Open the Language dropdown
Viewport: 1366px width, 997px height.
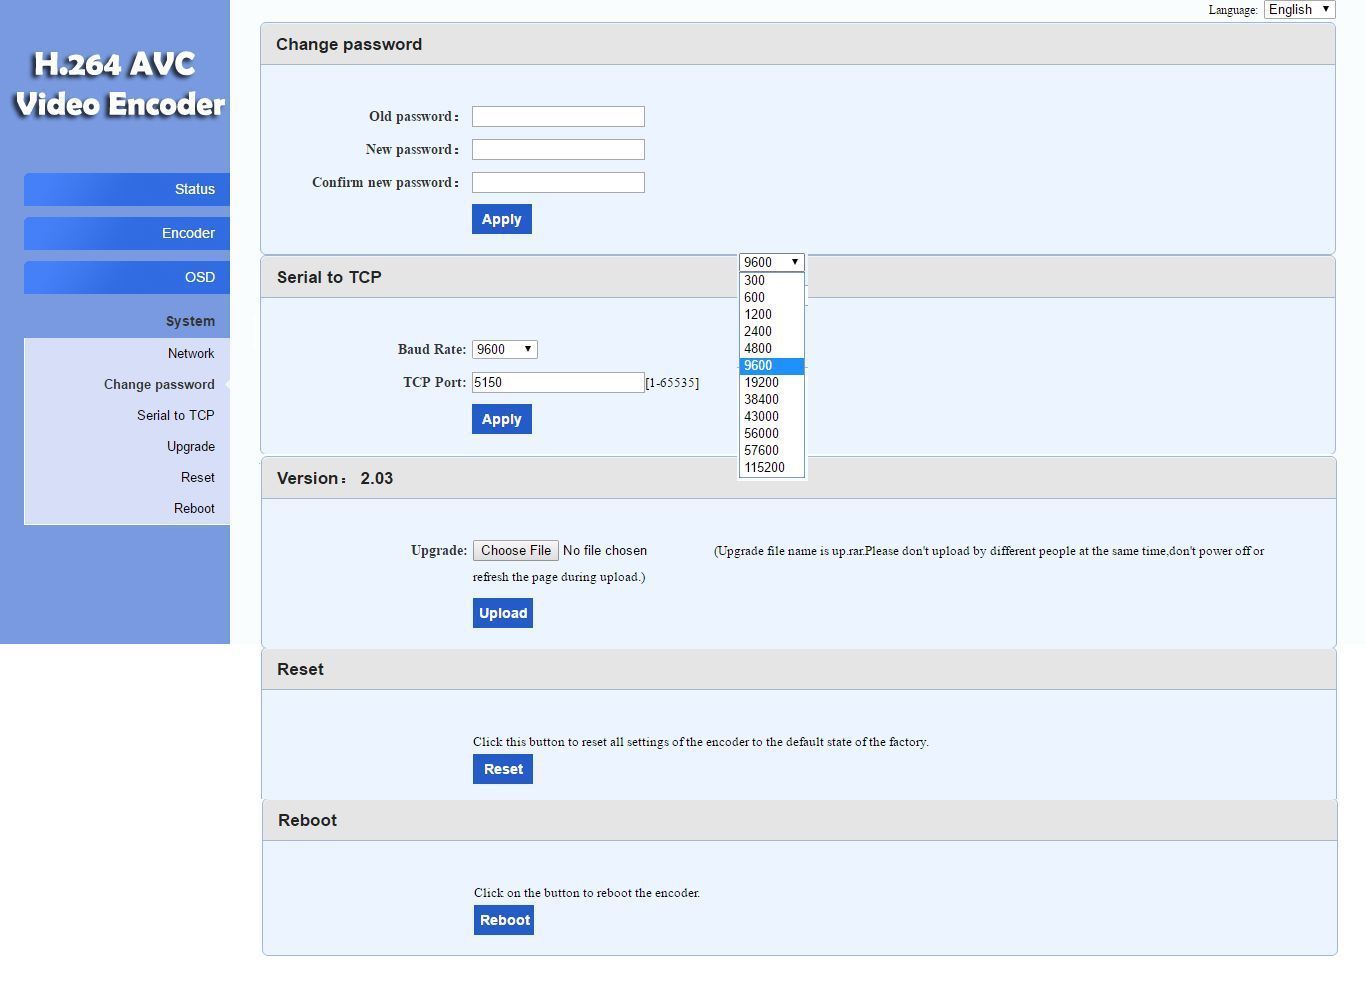(1299, 9)
